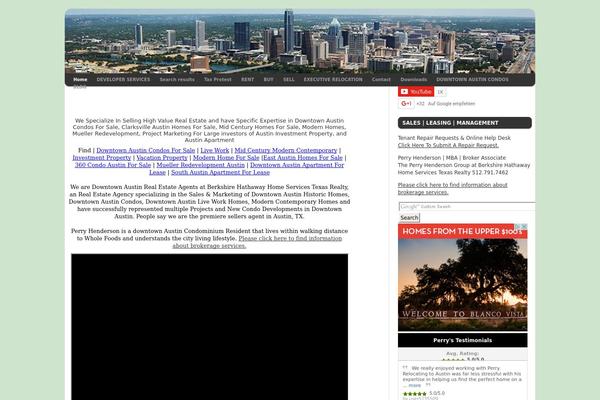
Task: Click the Google +1 button
Action: [x=406, y=104]
